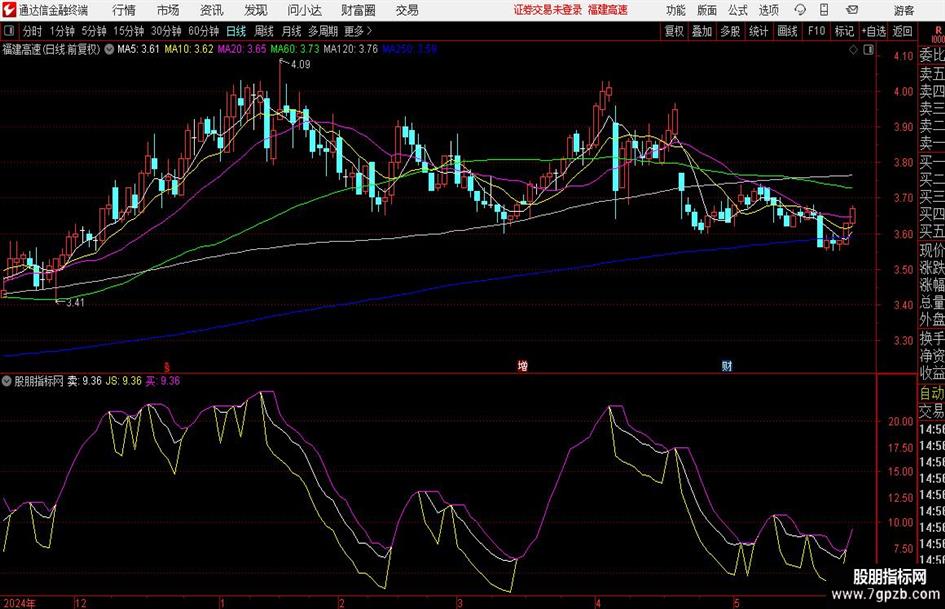Click the JS: 9.36 indicator value
The image size is (945, 609).
click(x=124, y=381)
